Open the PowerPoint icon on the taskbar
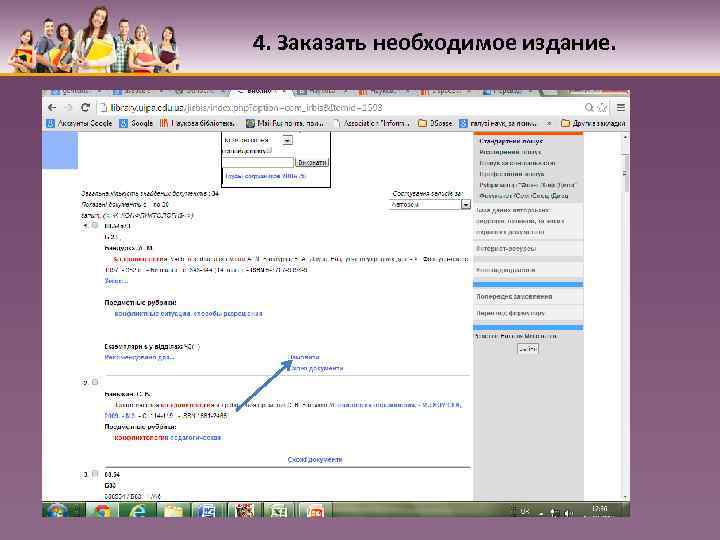The image size is (720, 540). [315, 510]
